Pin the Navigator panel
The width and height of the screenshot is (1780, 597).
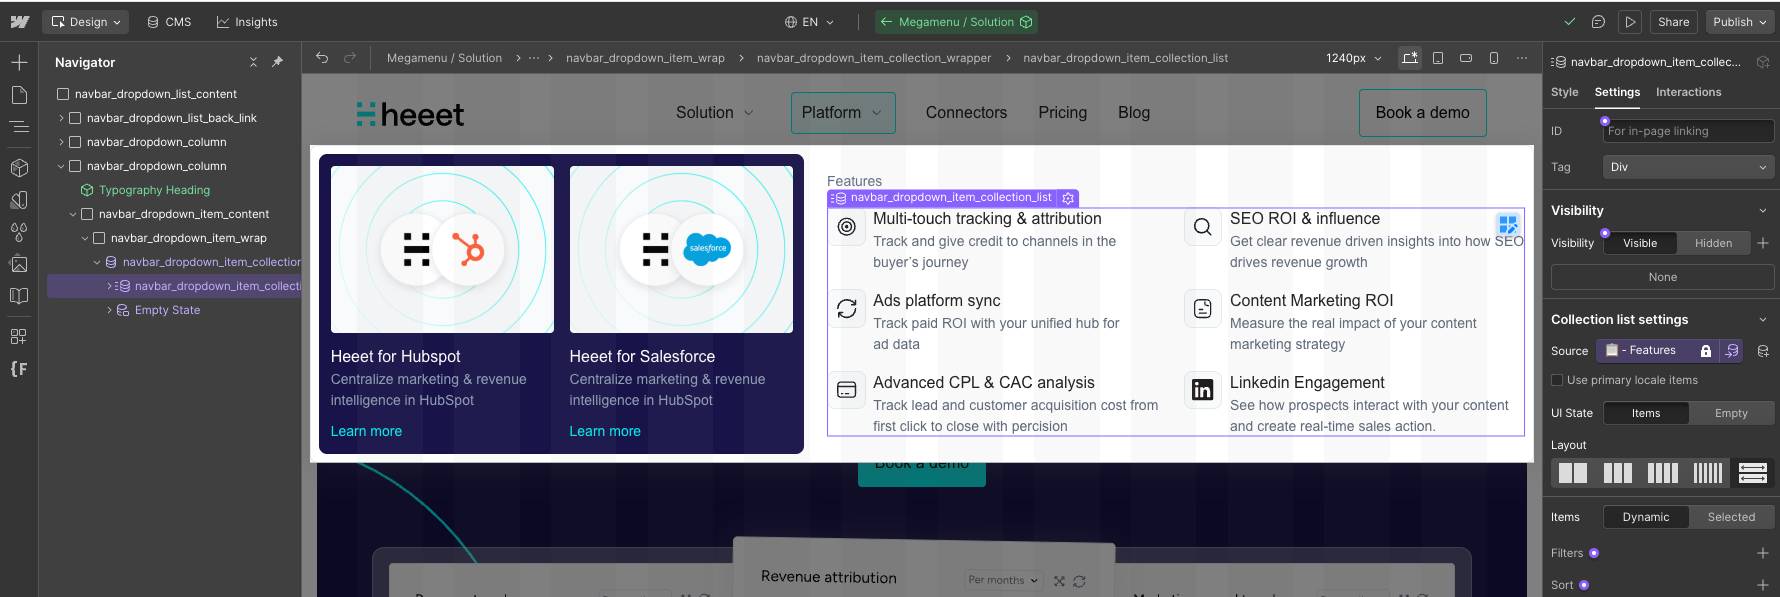point(278,62)
